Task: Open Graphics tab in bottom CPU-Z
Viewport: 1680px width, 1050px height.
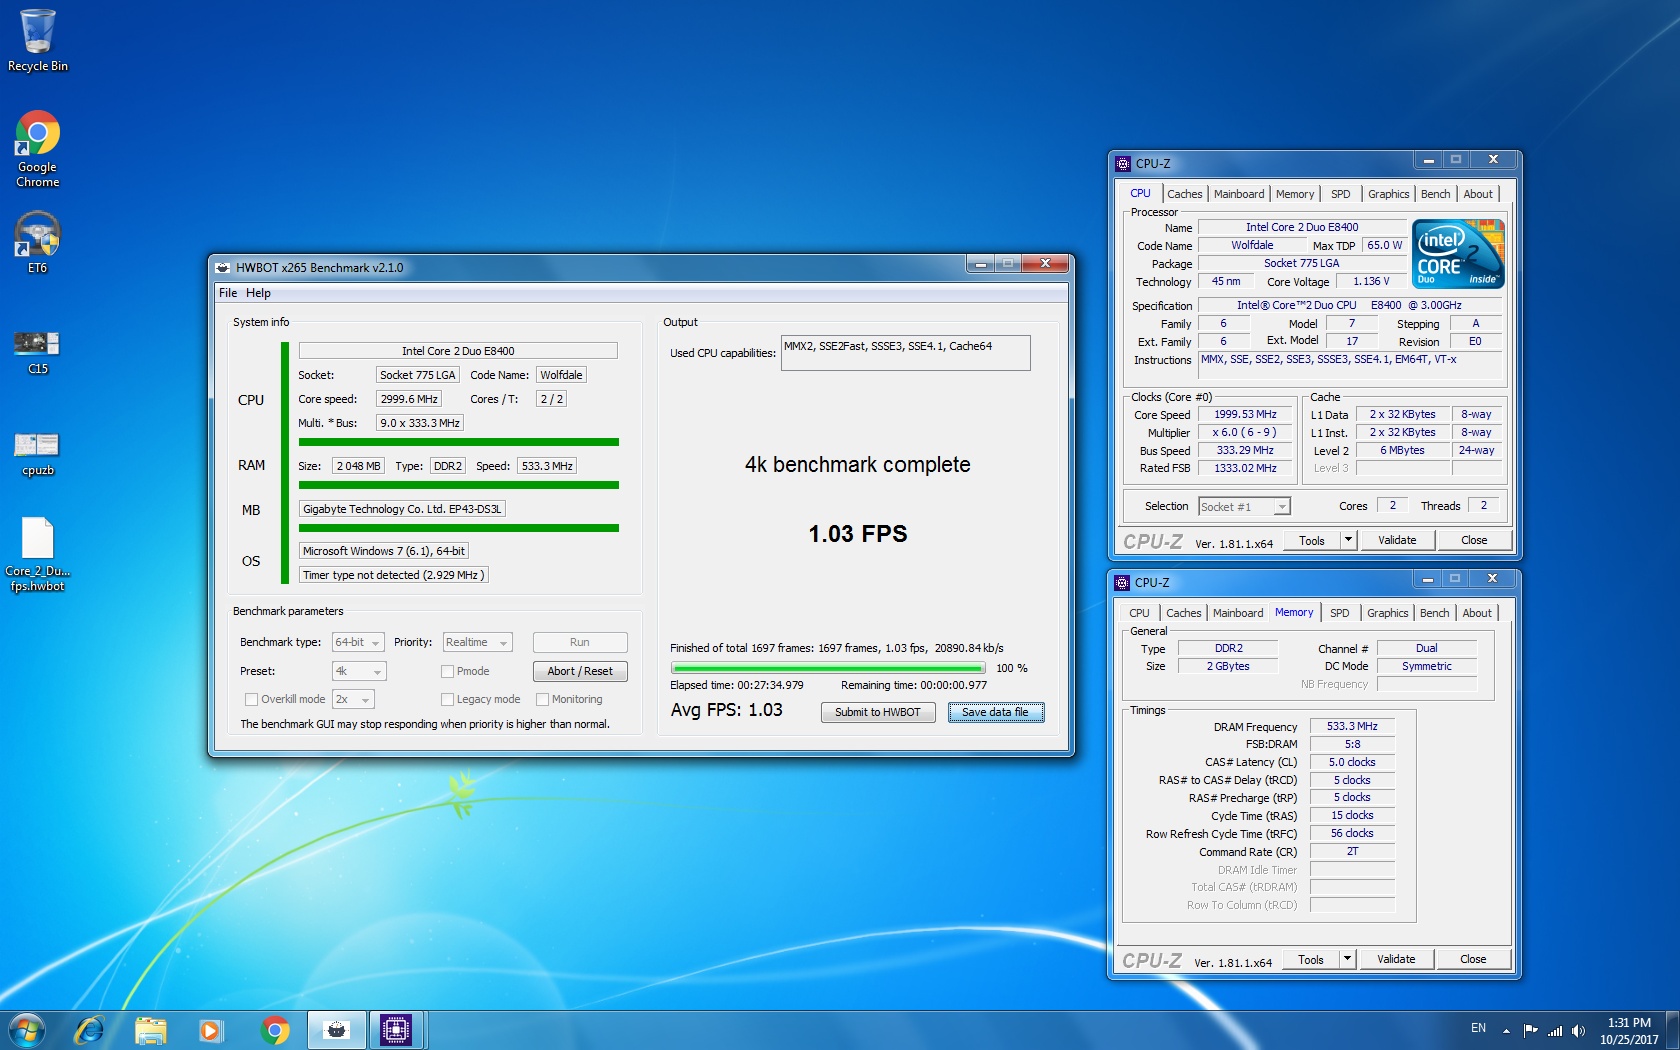Action: click(x=1387, y=613)
